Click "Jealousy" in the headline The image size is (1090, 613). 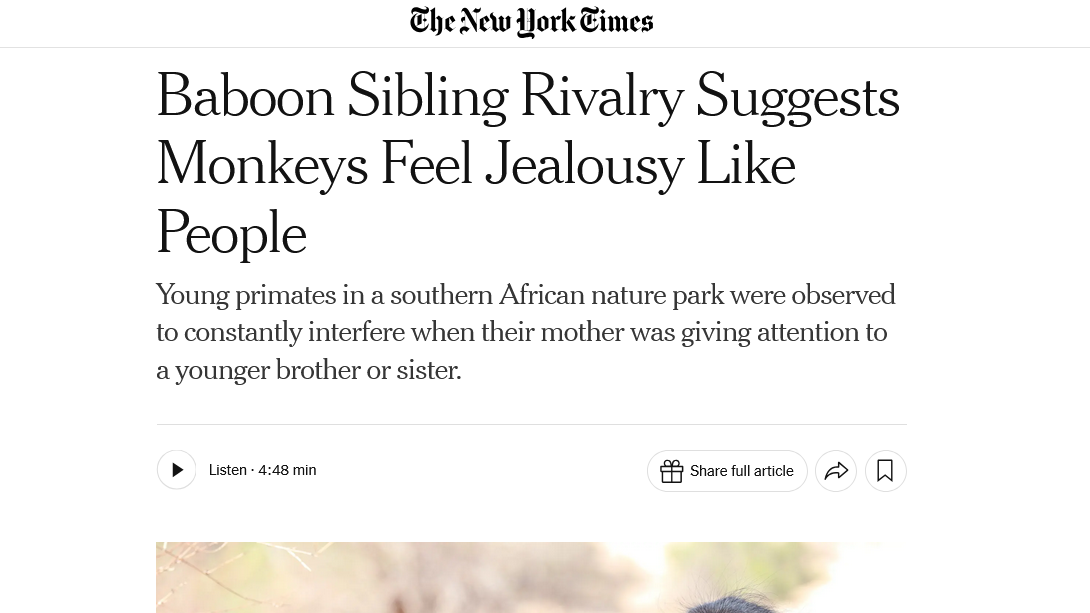point(584,166)
